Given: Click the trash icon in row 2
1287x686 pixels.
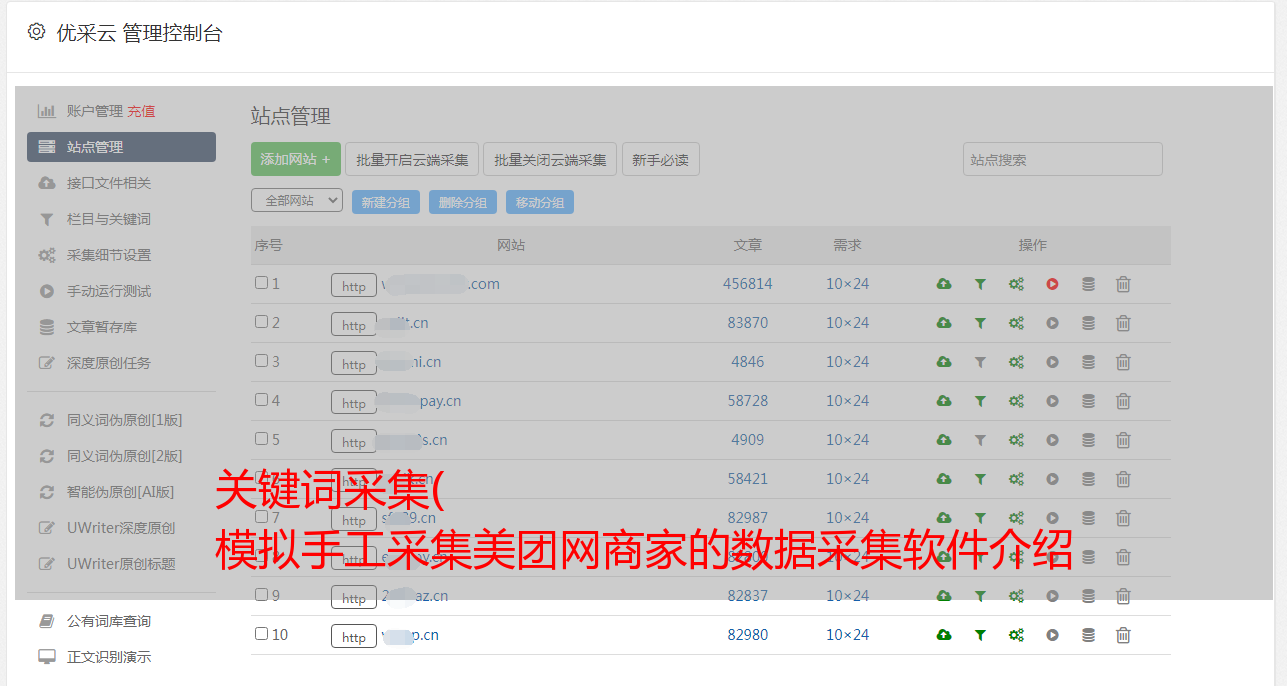Looking at the screenshot, I should (x=1123, y=323).
